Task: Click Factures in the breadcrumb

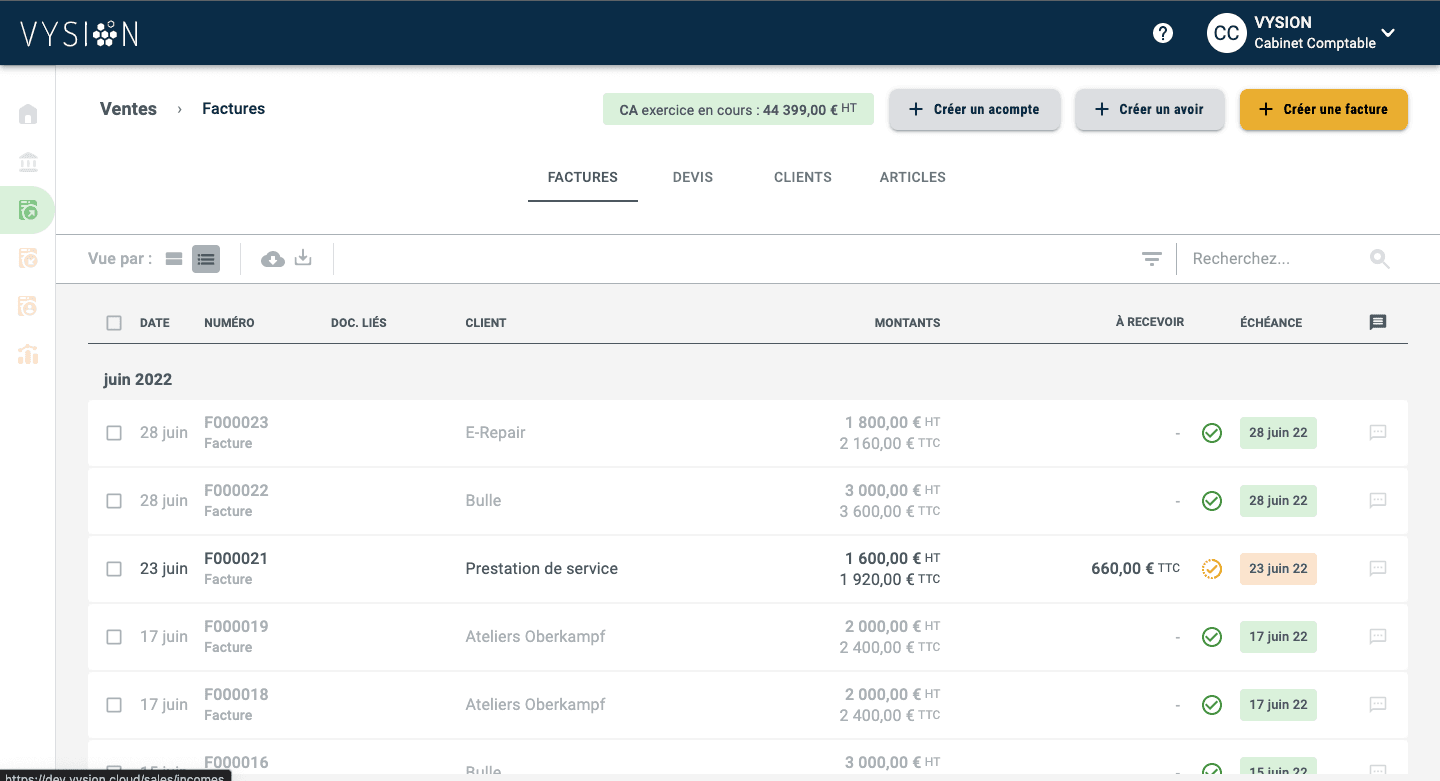Action: click(x=233, y=109)
